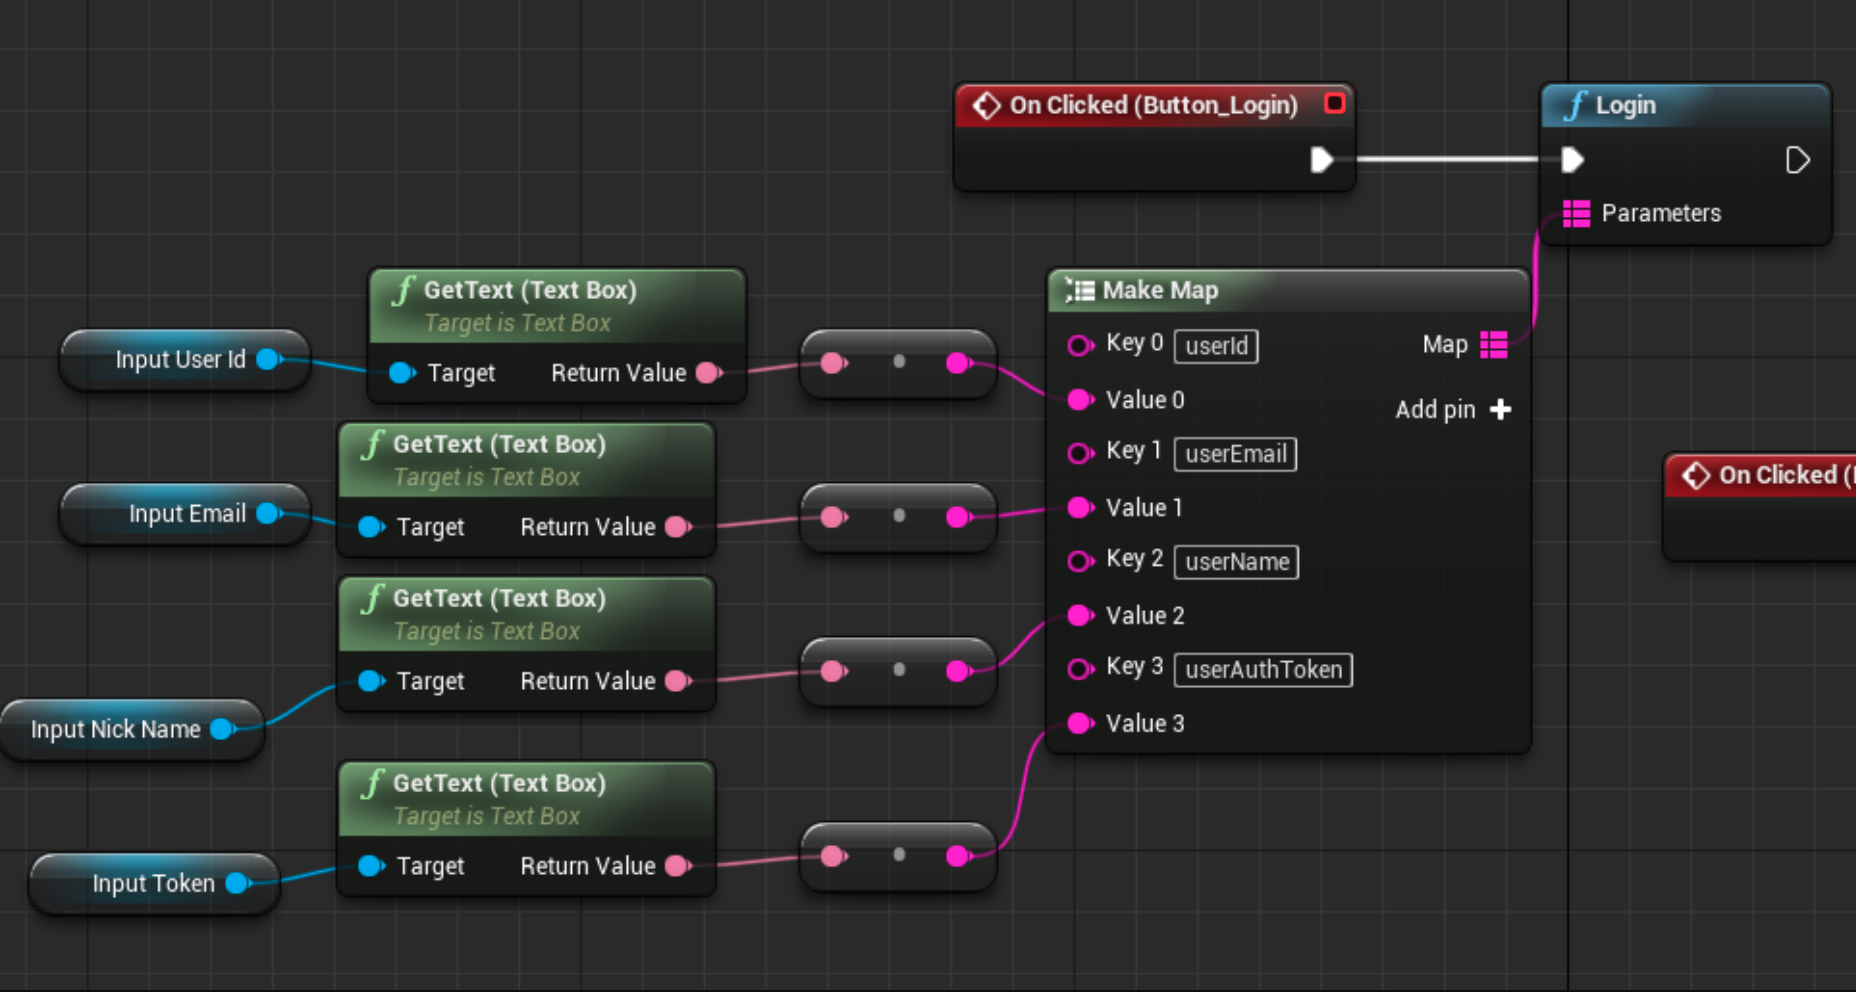Select the userId key text field
This screenshot has height=992, width=1856.
1215,346
